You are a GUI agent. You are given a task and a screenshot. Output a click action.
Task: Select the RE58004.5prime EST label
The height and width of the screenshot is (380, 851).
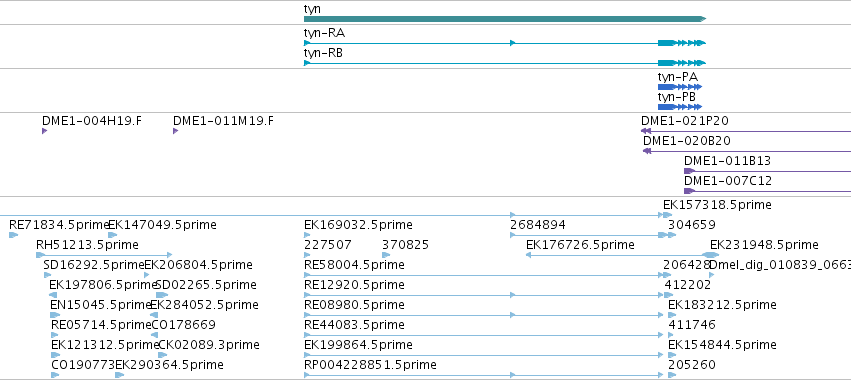(354, 264)
